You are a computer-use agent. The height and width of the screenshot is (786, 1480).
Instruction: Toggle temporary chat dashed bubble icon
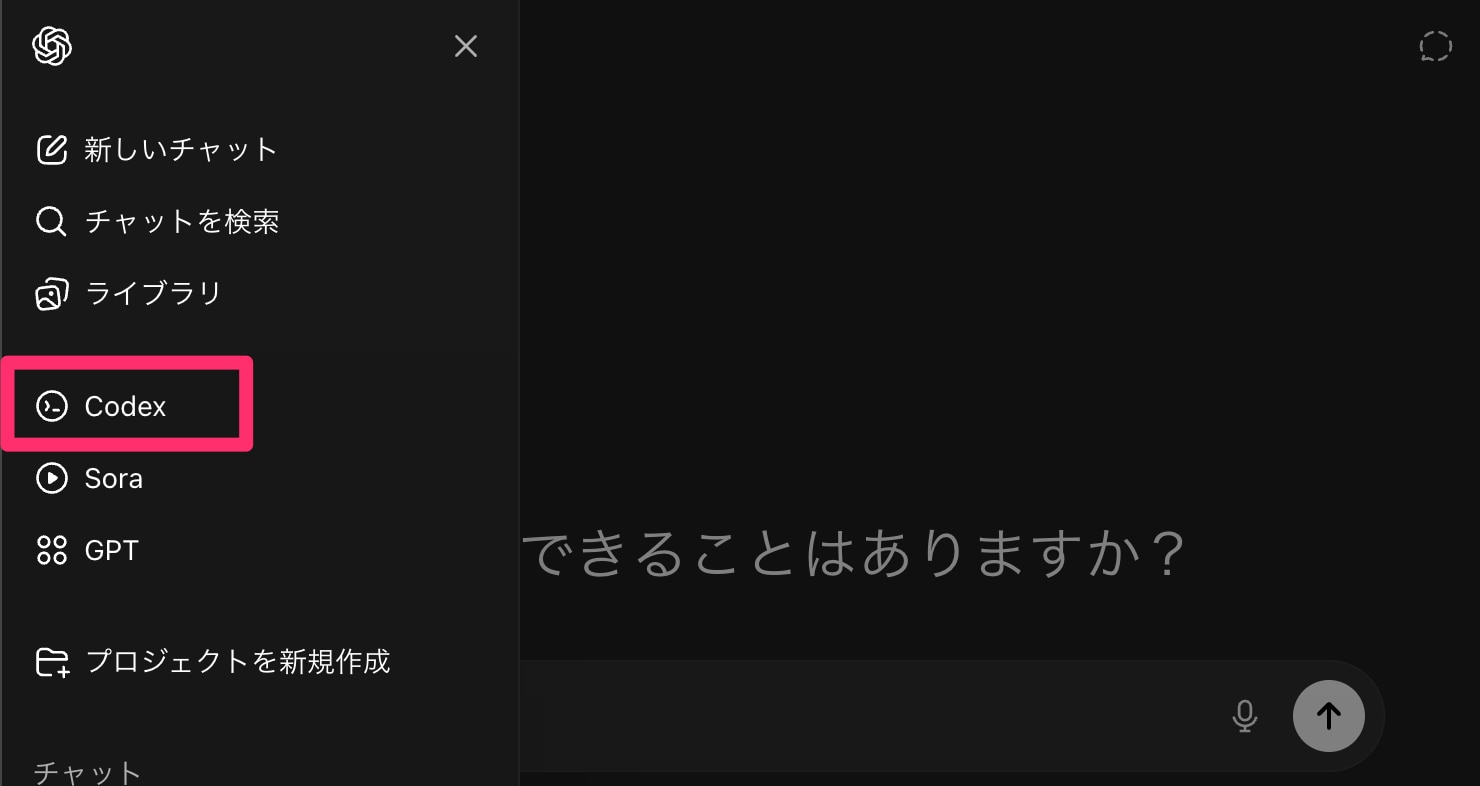coord(1435,46)
